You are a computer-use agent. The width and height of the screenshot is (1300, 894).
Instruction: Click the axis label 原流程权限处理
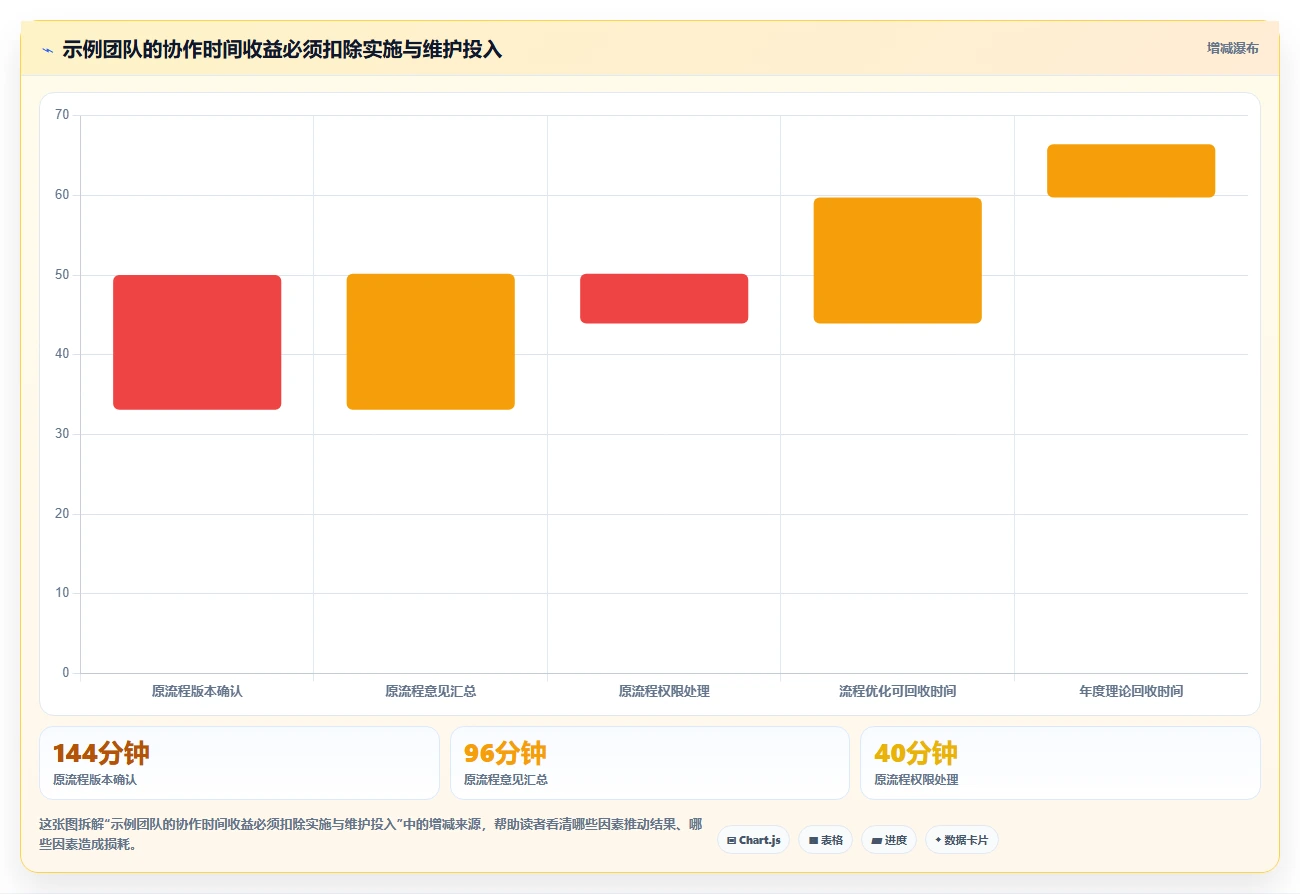[x=664, y=691]
